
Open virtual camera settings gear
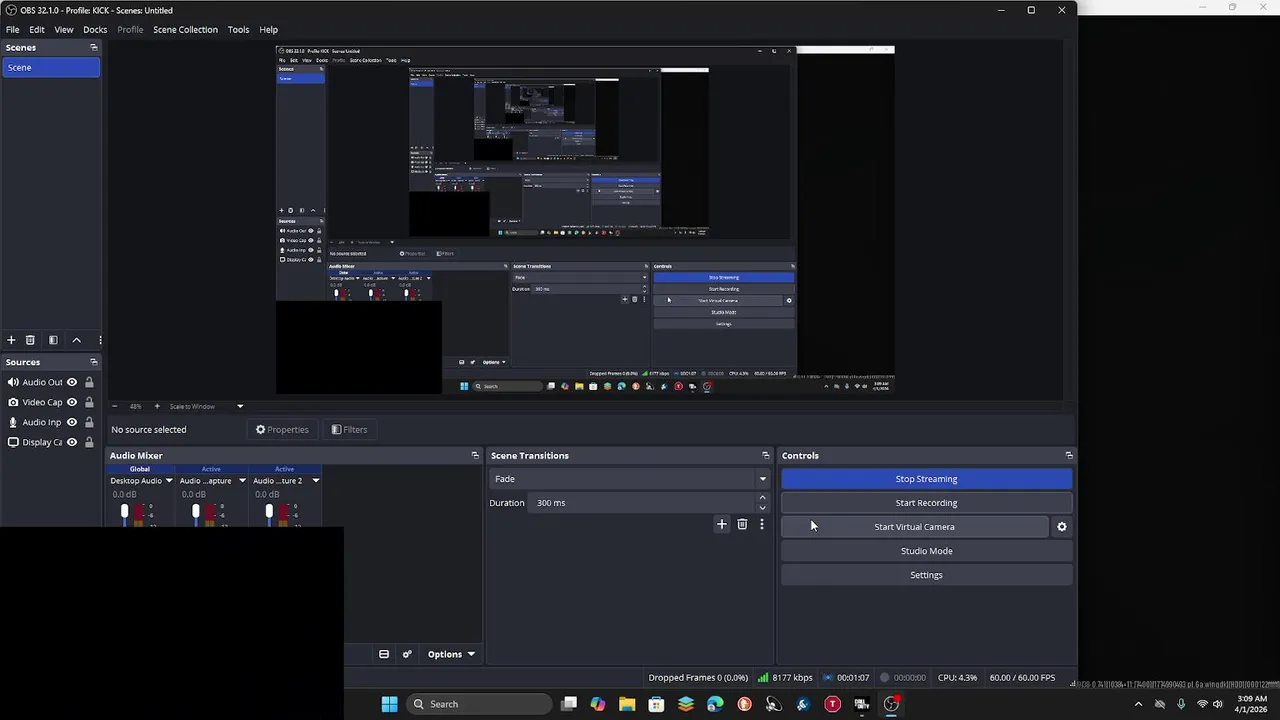[x=1062, y=527]
